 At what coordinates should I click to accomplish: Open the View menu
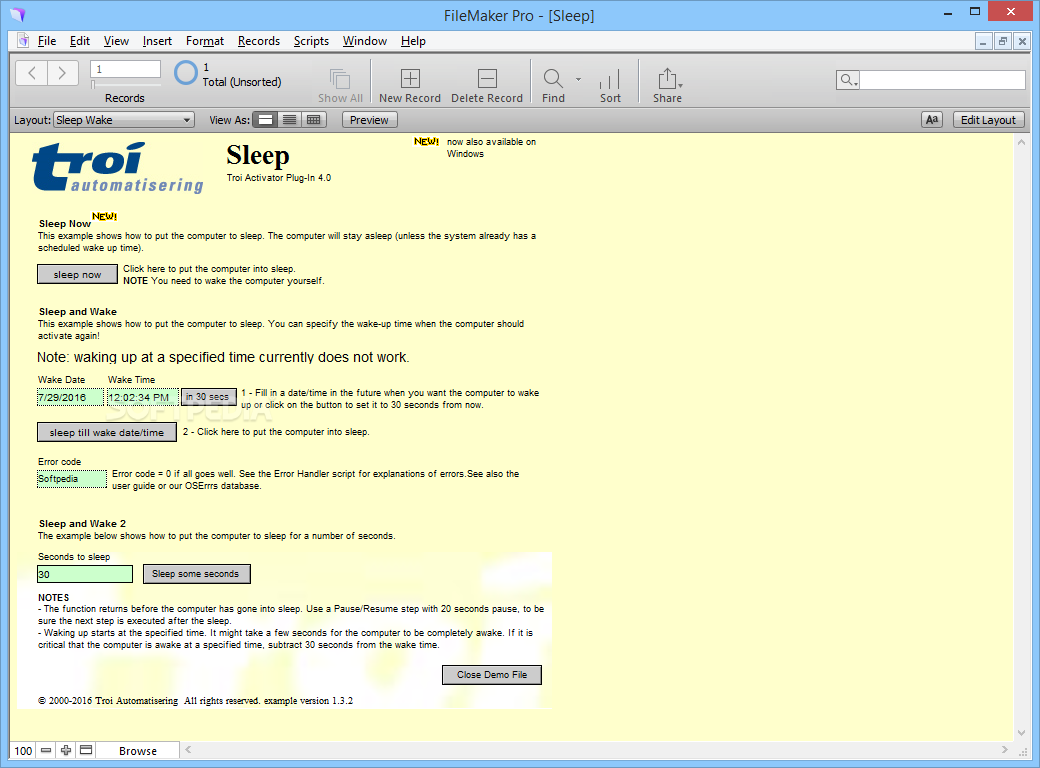(116, 41)
